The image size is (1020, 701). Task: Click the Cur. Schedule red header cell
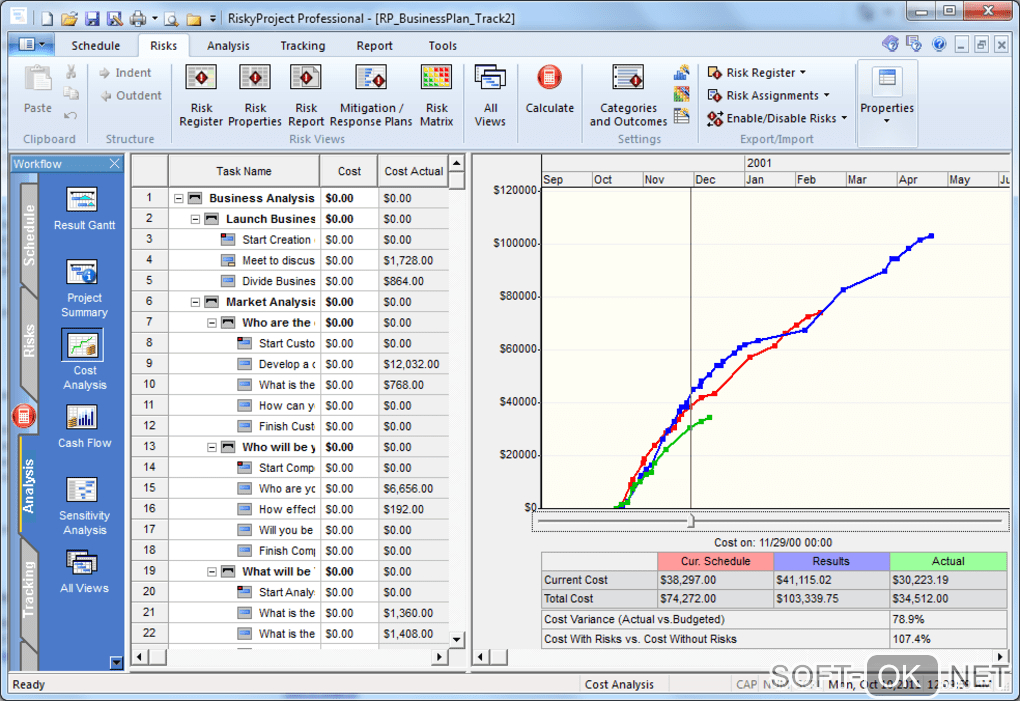point(716,561)
